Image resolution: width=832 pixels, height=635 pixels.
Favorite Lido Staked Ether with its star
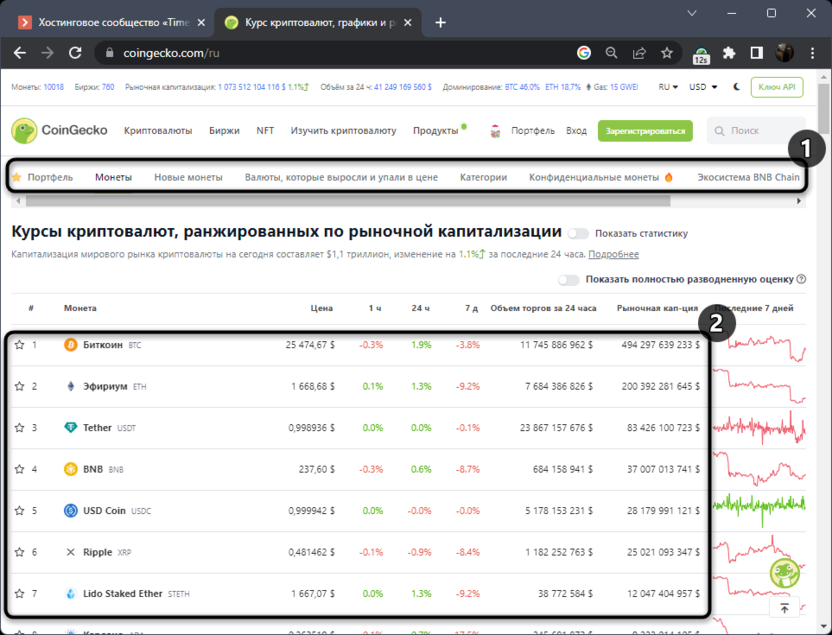pyautogui.click(x=20, y=594)
